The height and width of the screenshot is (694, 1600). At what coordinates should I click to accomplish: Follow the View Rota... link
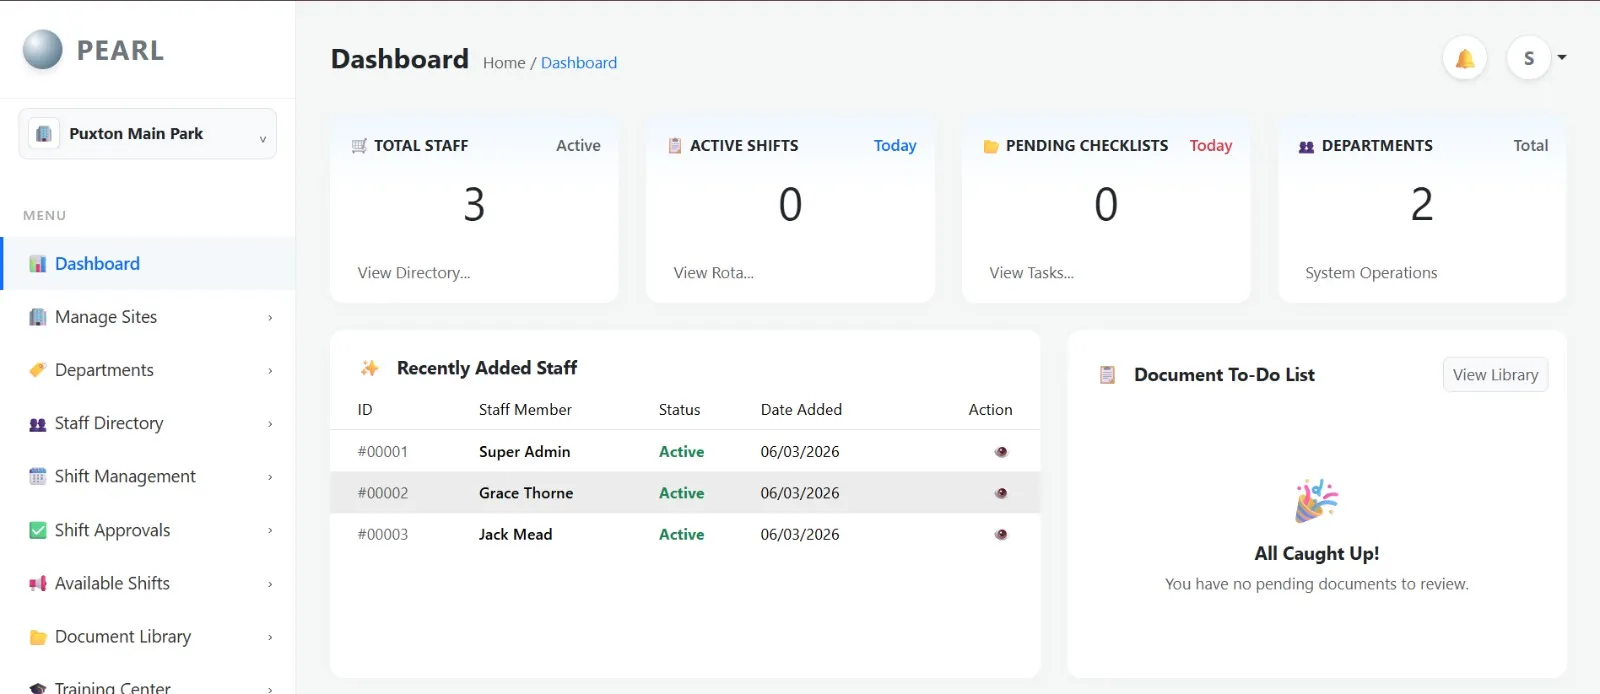pos(714,273)
